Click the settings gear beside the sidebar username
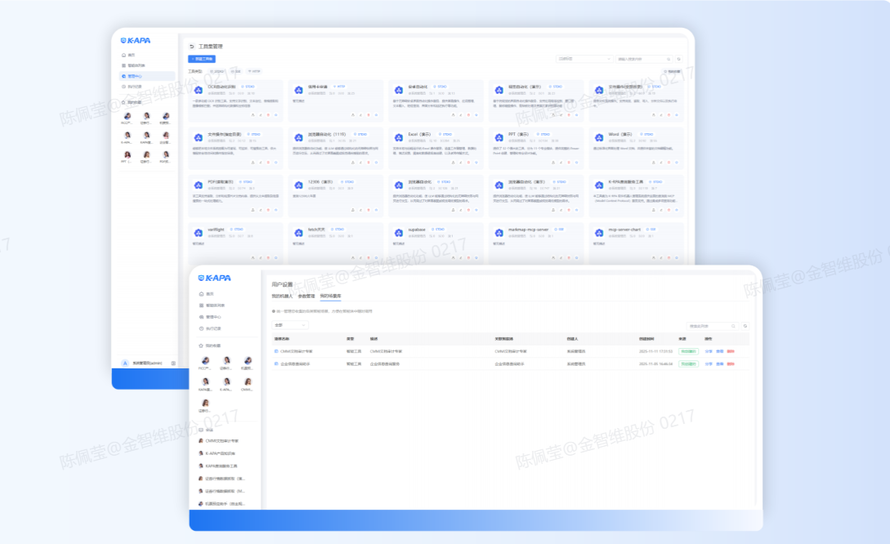 coord(173,363)
